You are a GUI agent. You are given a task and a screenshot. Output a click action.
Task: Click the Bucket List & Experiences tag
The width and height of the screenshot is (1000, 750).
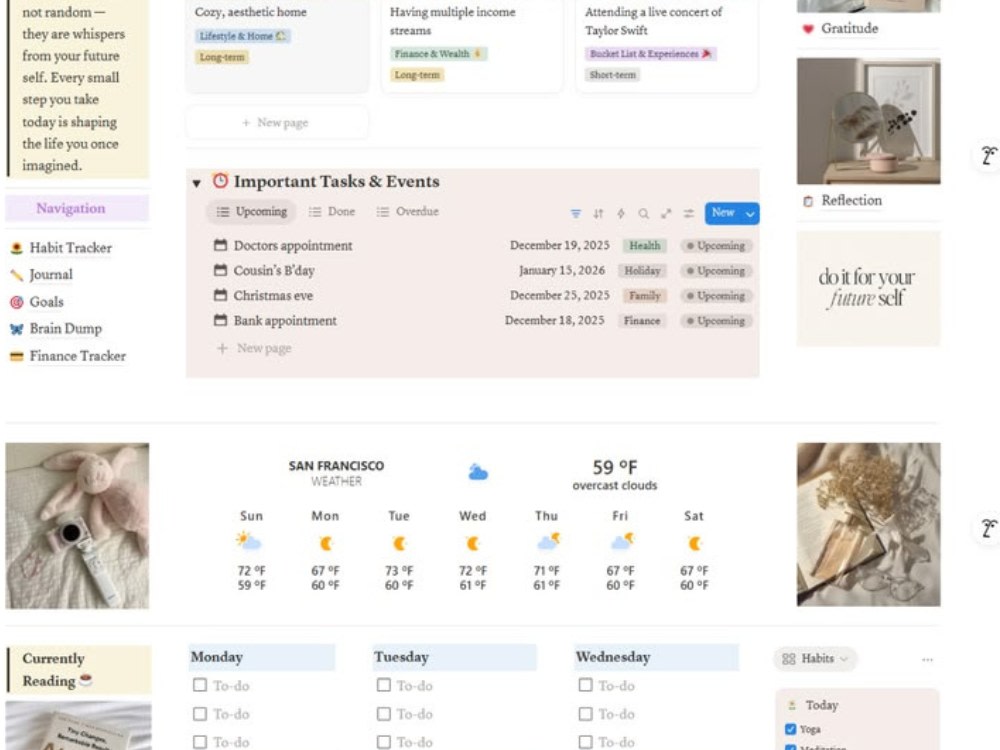pyautogui.click(x=650, y=54)
